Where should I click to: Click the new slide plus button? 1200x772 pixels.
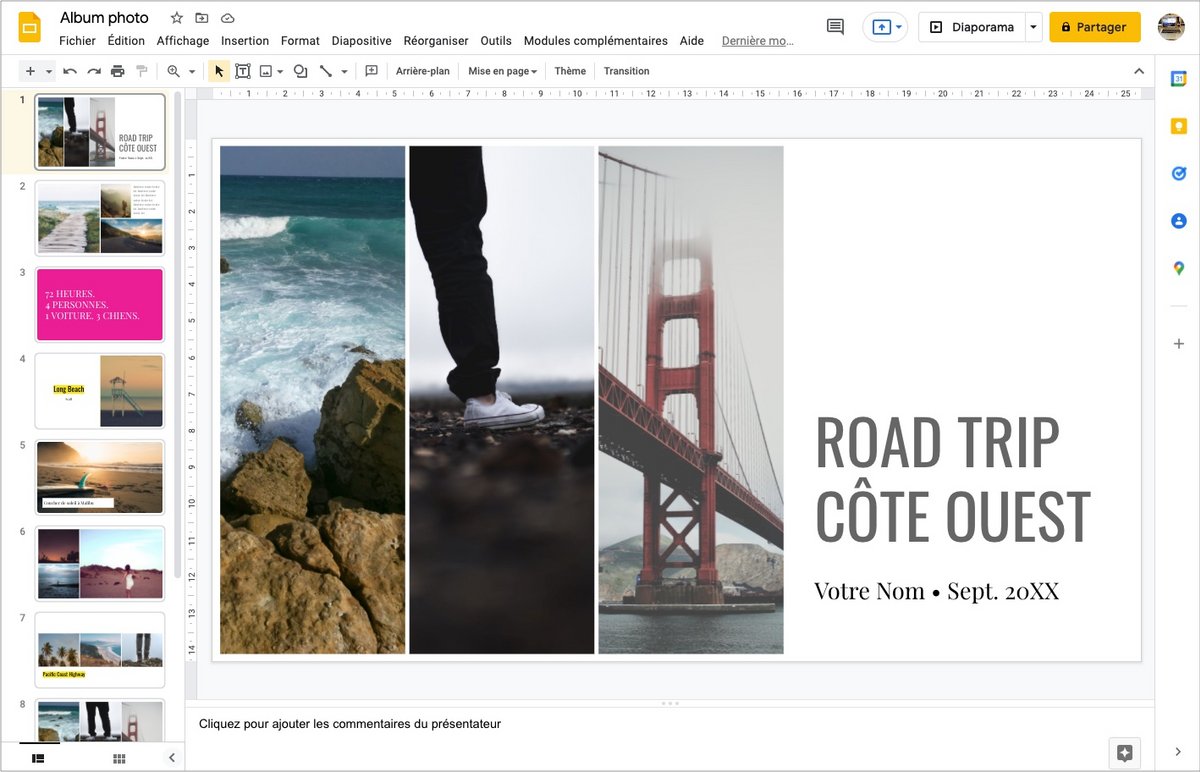tap(30, 71)
